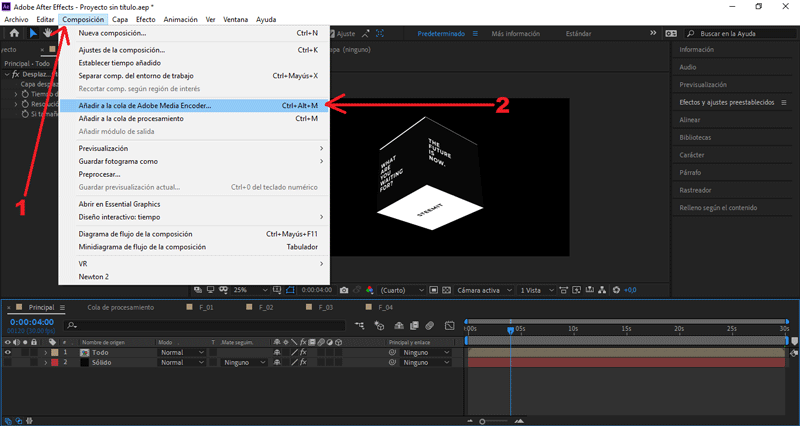The height and width of the screenshot is (426, 800).
Task: Select the Hand tool
Action: 47,33
